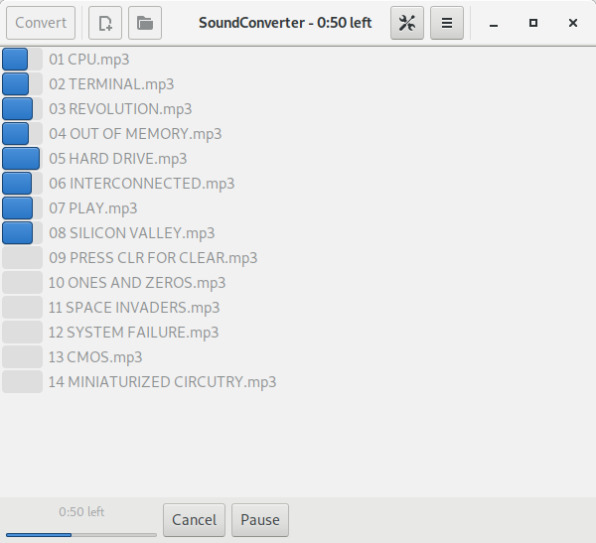
Task: Select 14 MINIATURIZED CIRCUTRY.mp3 row
Action: pyautogui.click(x=298, y=382)
